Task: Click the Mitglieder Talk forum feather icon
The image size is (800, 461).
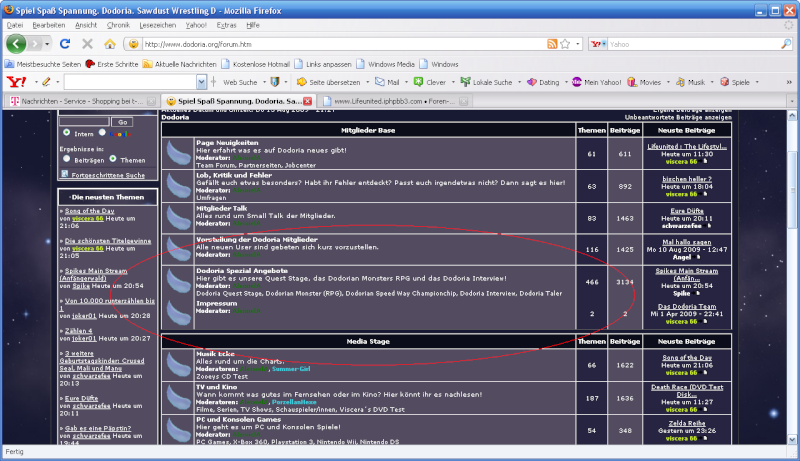Action: coord(179,218)
